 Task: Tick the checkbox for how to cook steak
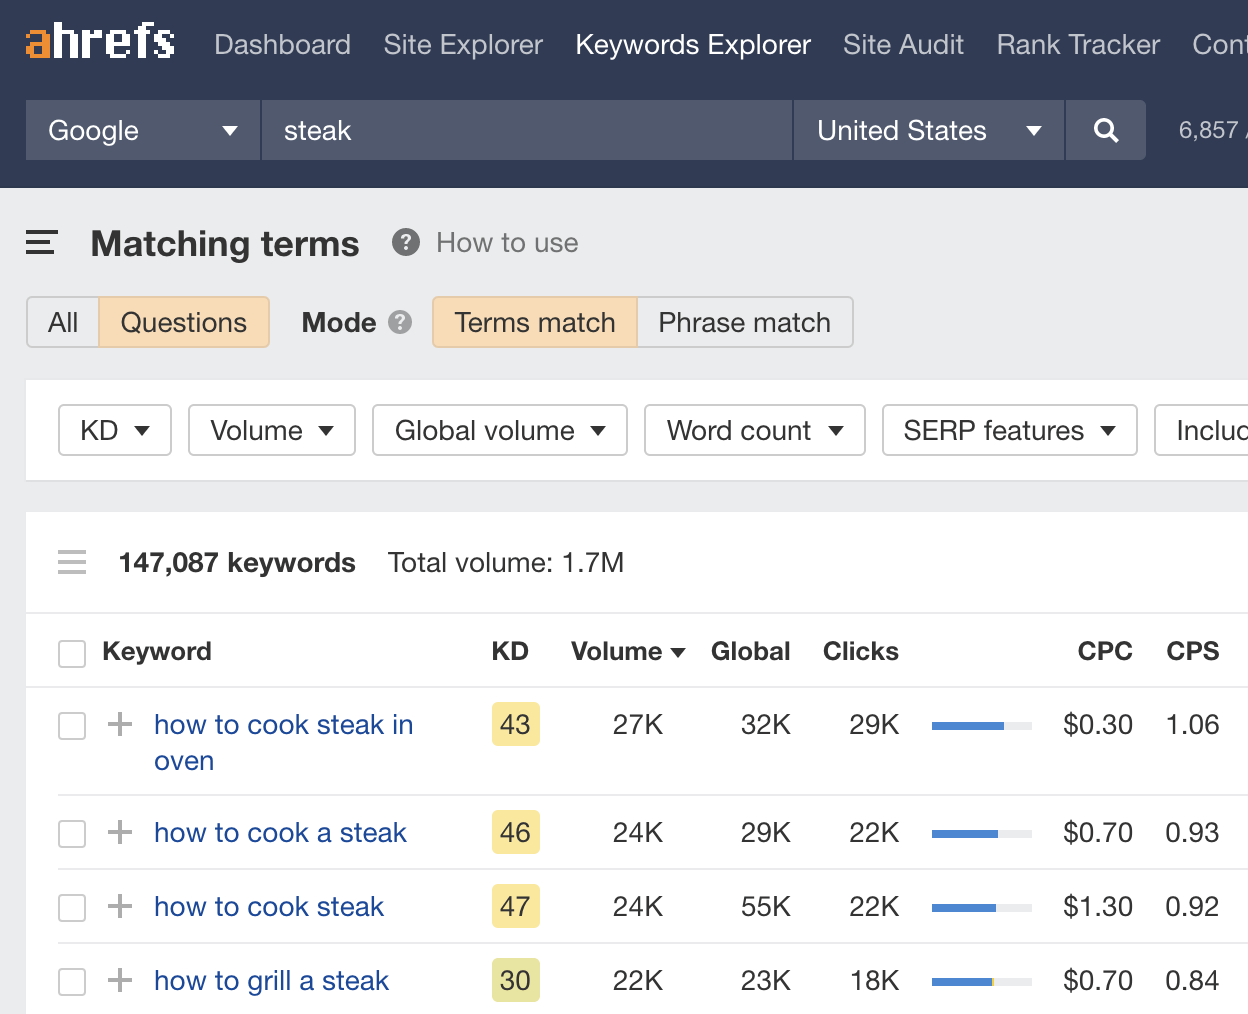72,907
